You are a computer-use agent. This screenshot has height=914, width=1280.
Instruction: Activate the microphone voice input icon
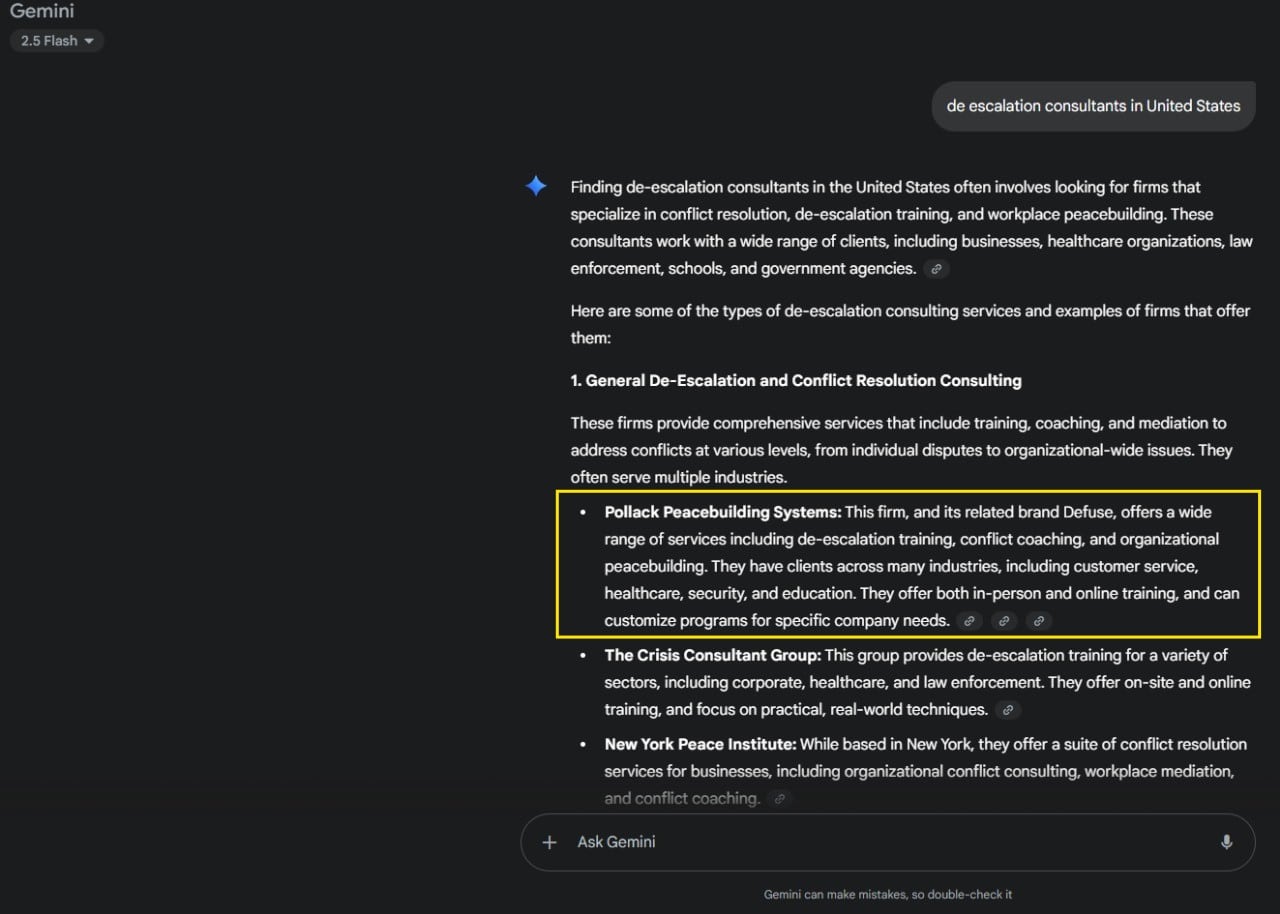point(1226,842)
